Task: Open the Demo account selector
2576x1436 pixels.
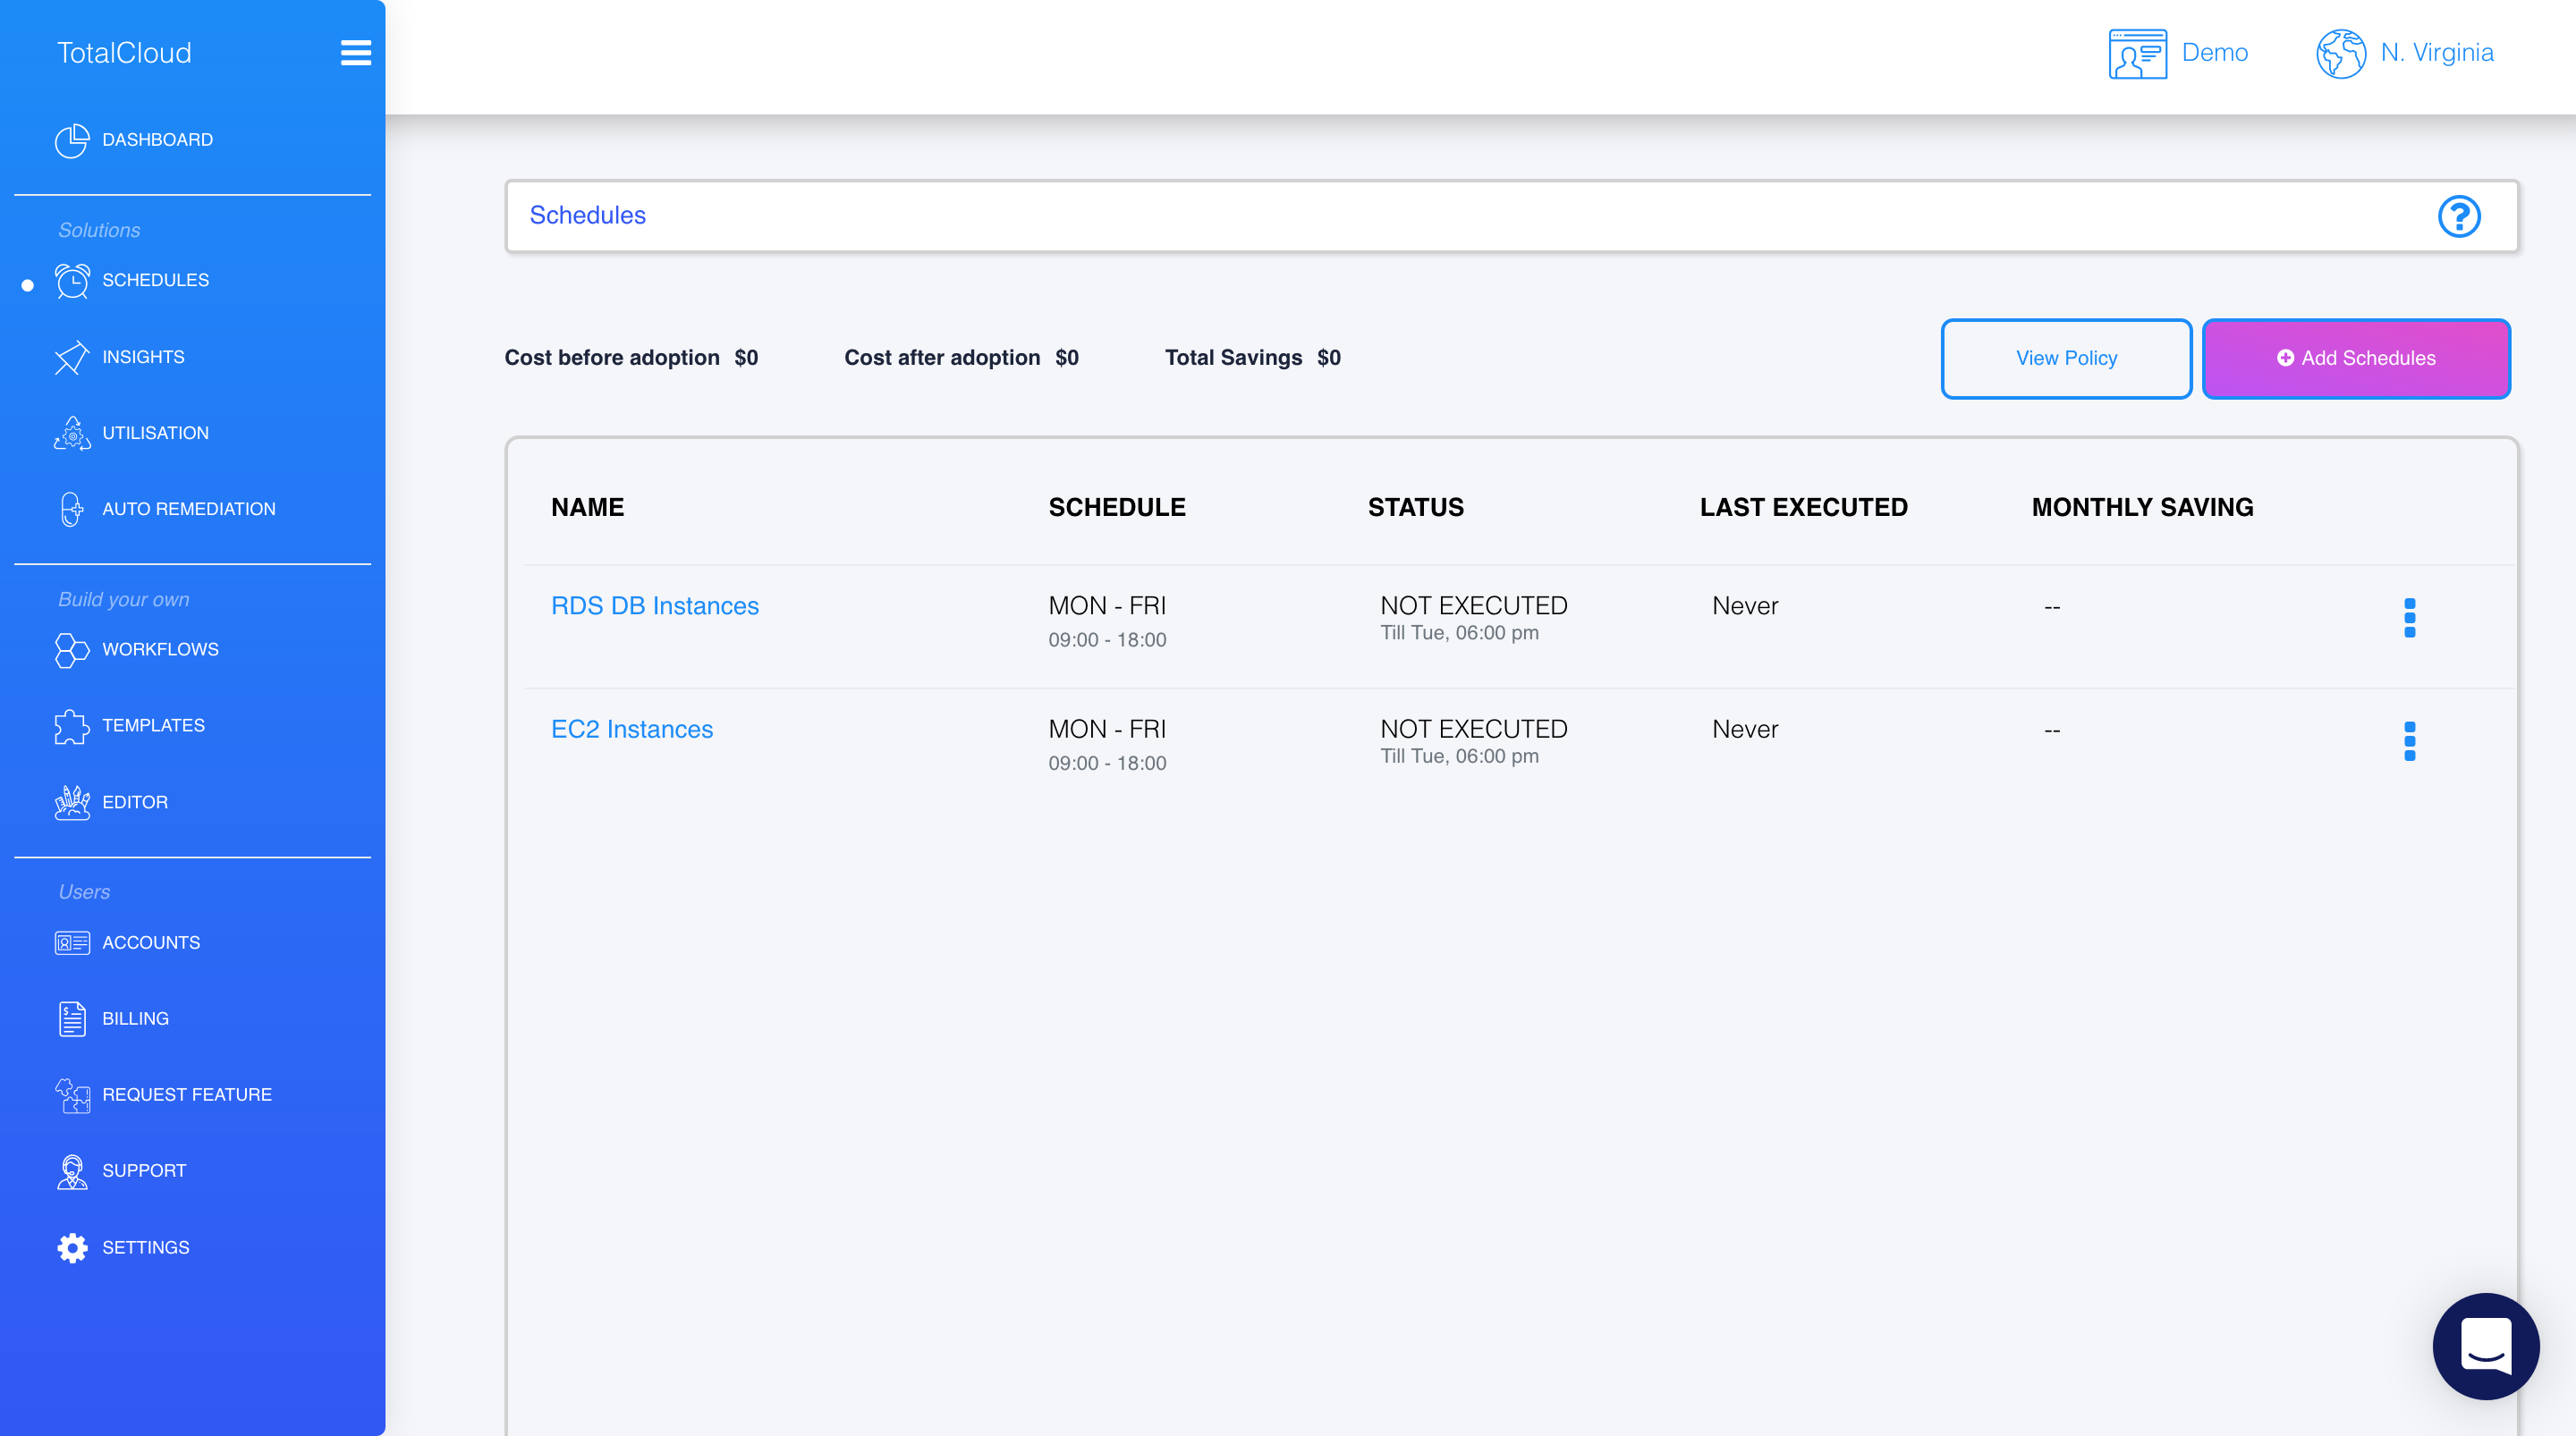Action: [2178, 53]
